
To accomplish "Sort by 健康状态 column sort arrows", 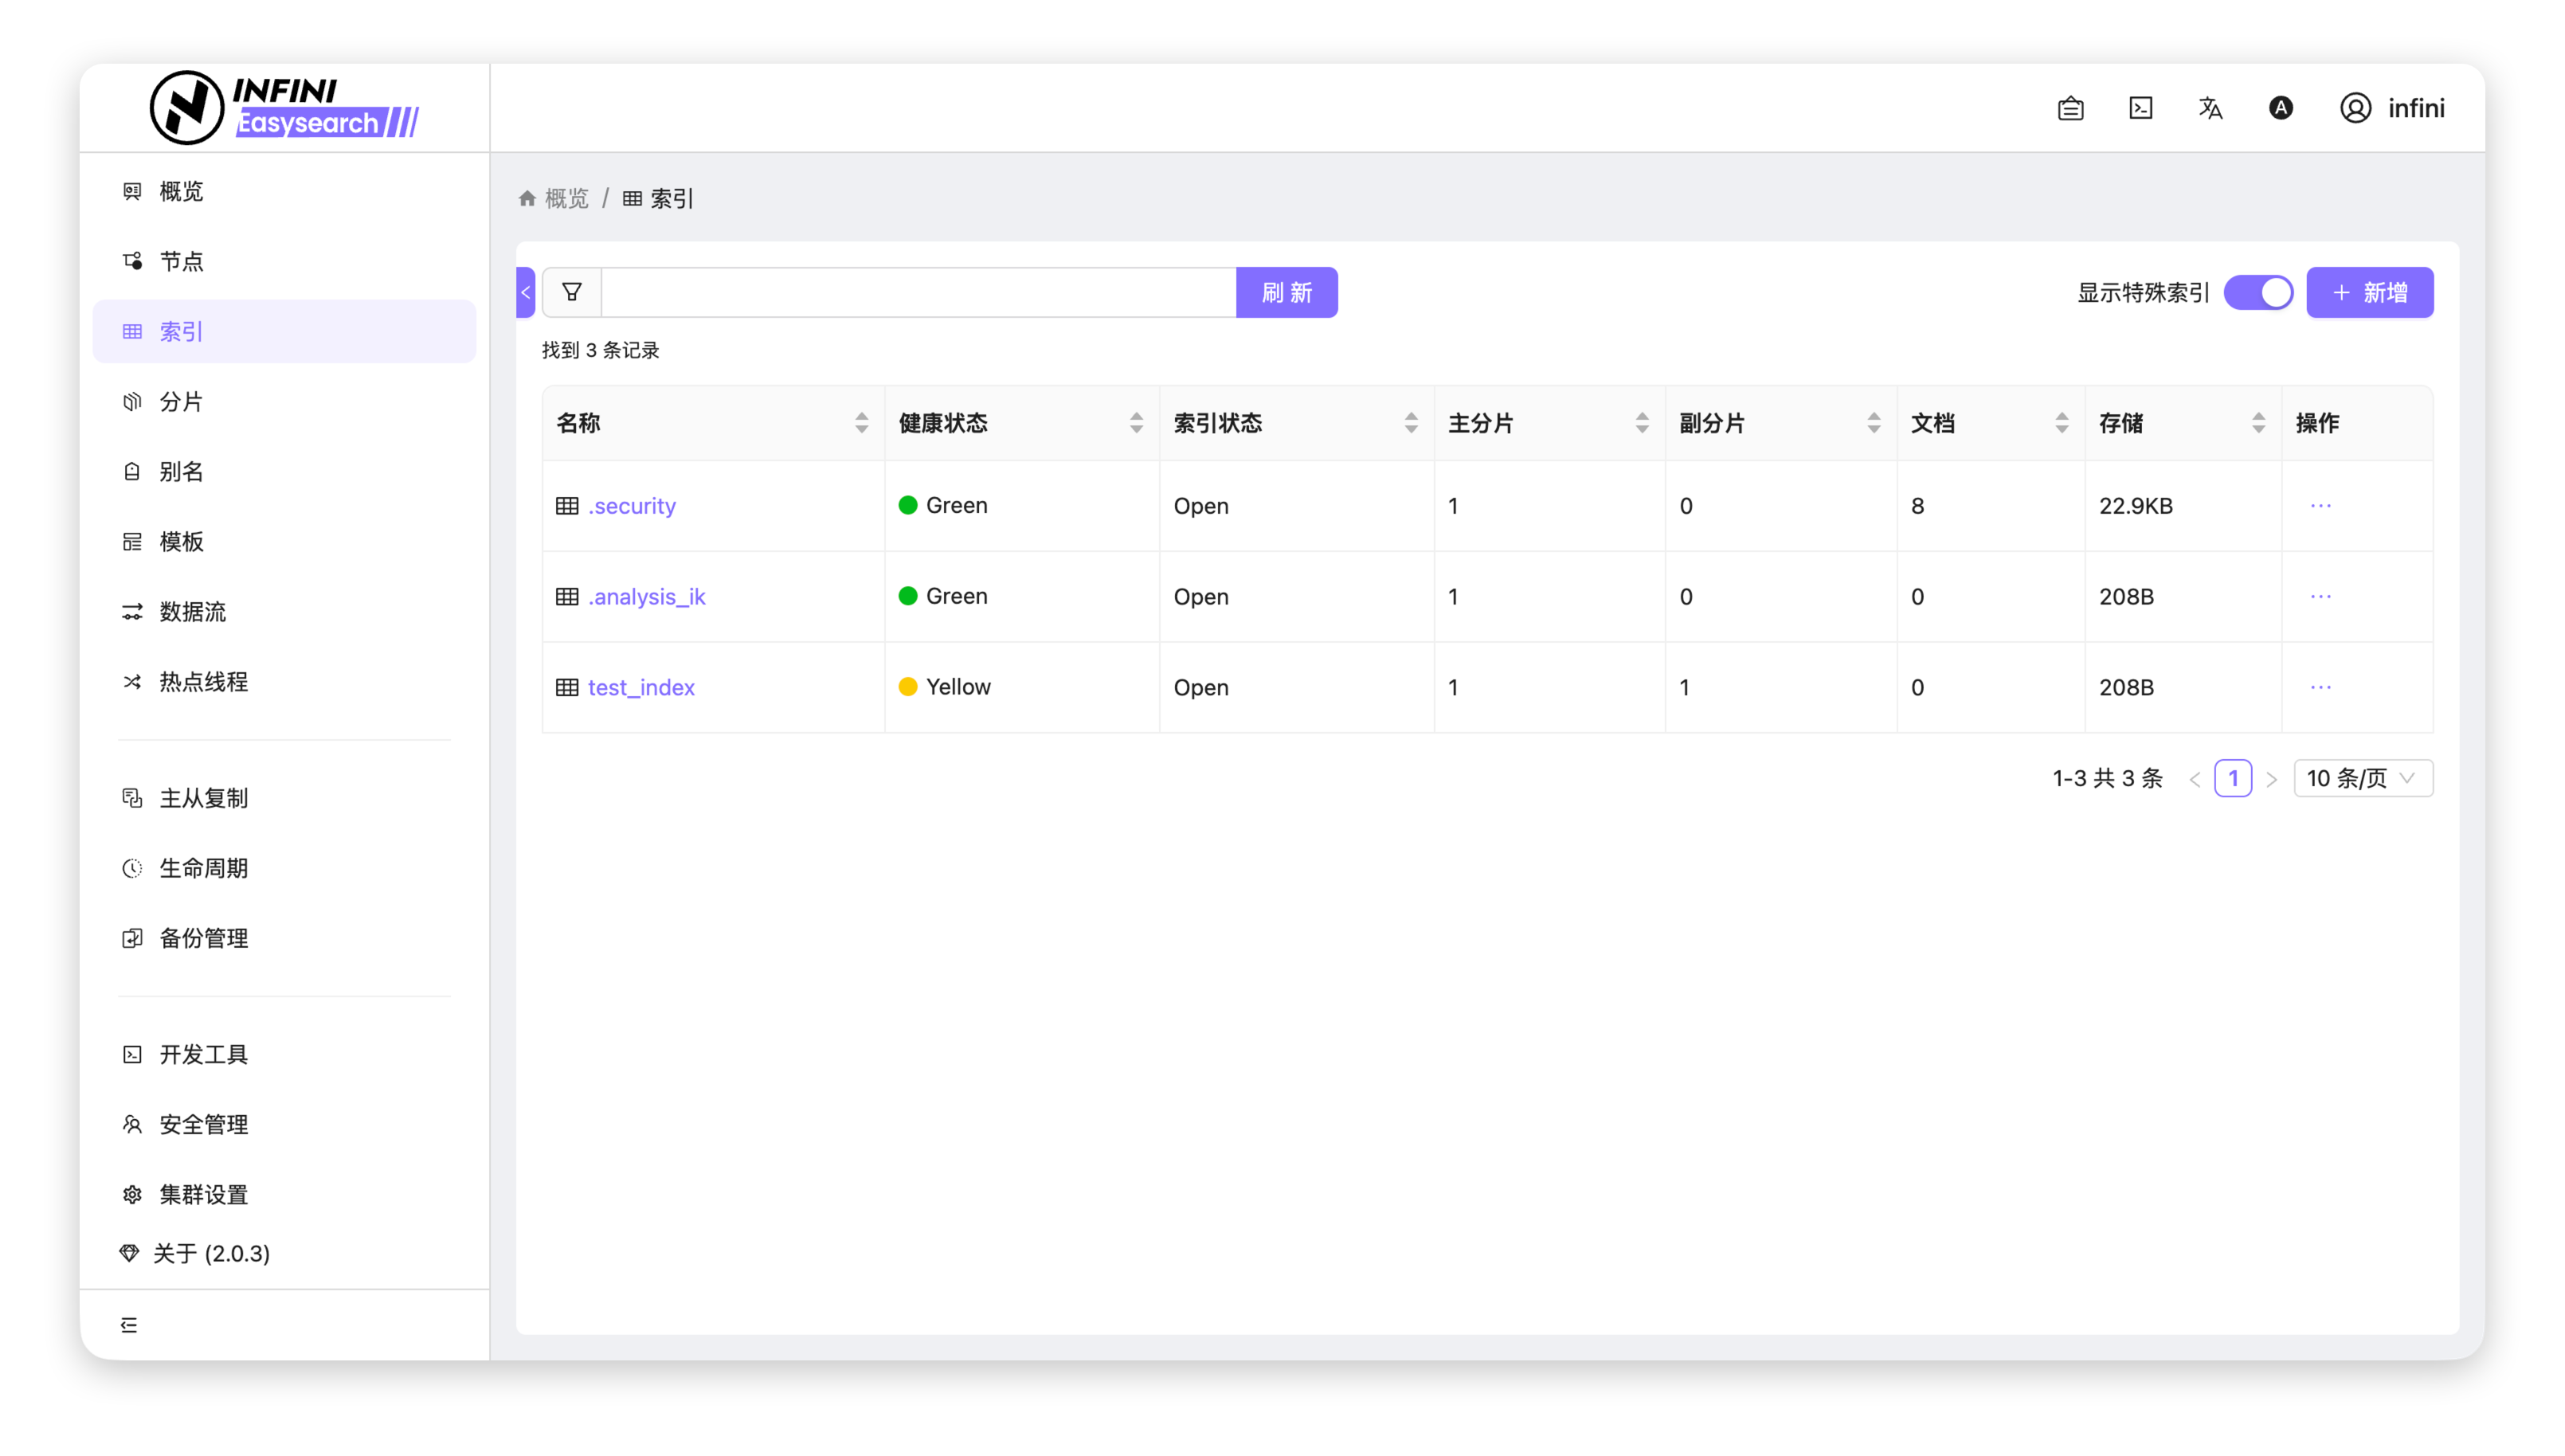I will coord(1136,423).
